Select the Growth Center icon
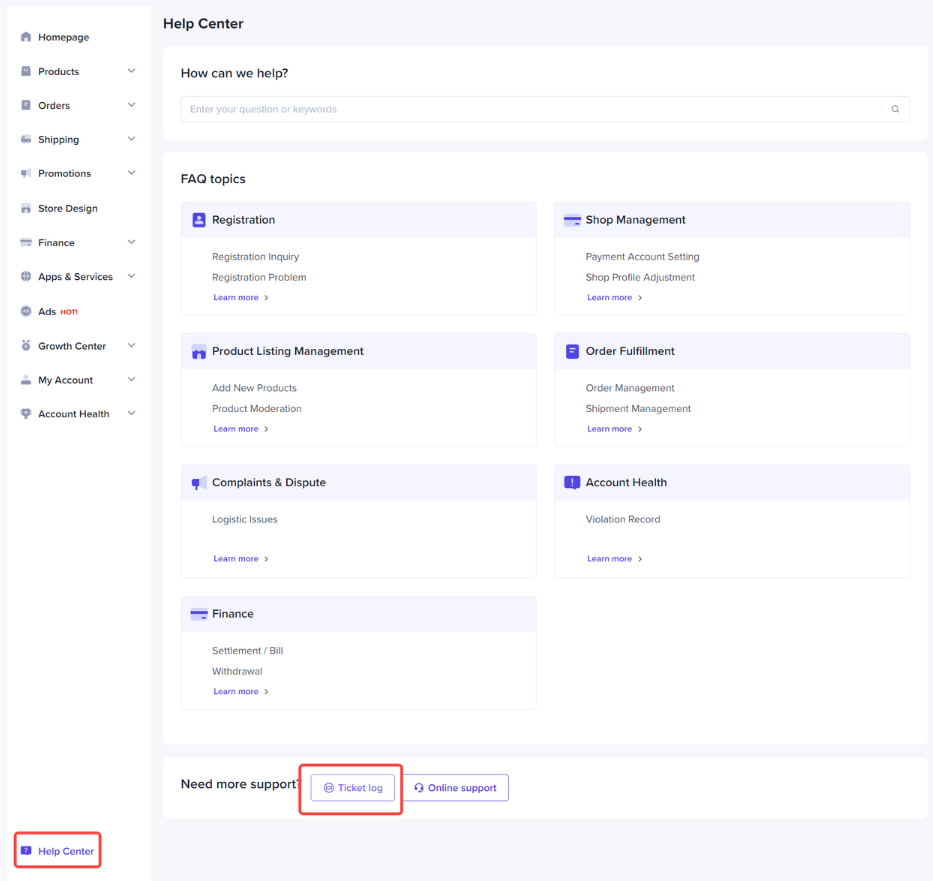This screenshot has width=933, height=881. coord(25,345)
